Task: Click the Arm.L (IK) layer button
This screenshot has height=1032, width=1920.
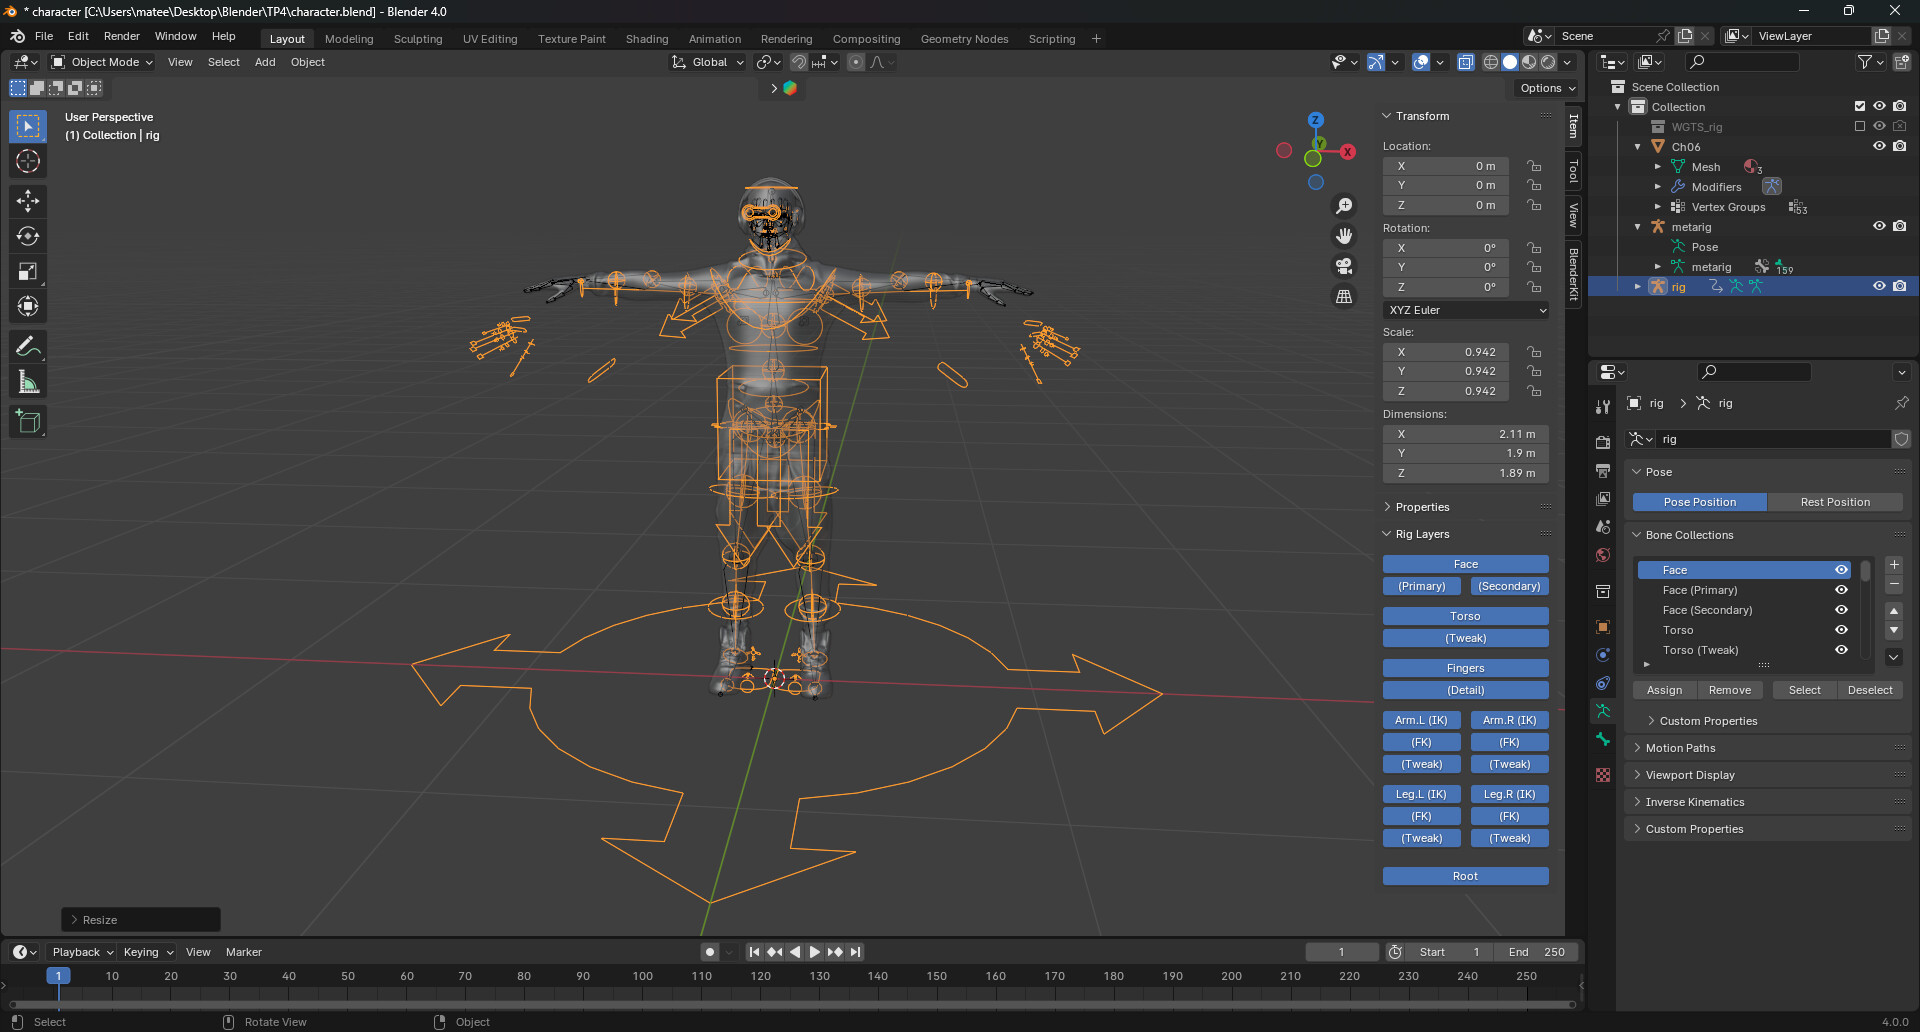Action: tap(1421, 720)
